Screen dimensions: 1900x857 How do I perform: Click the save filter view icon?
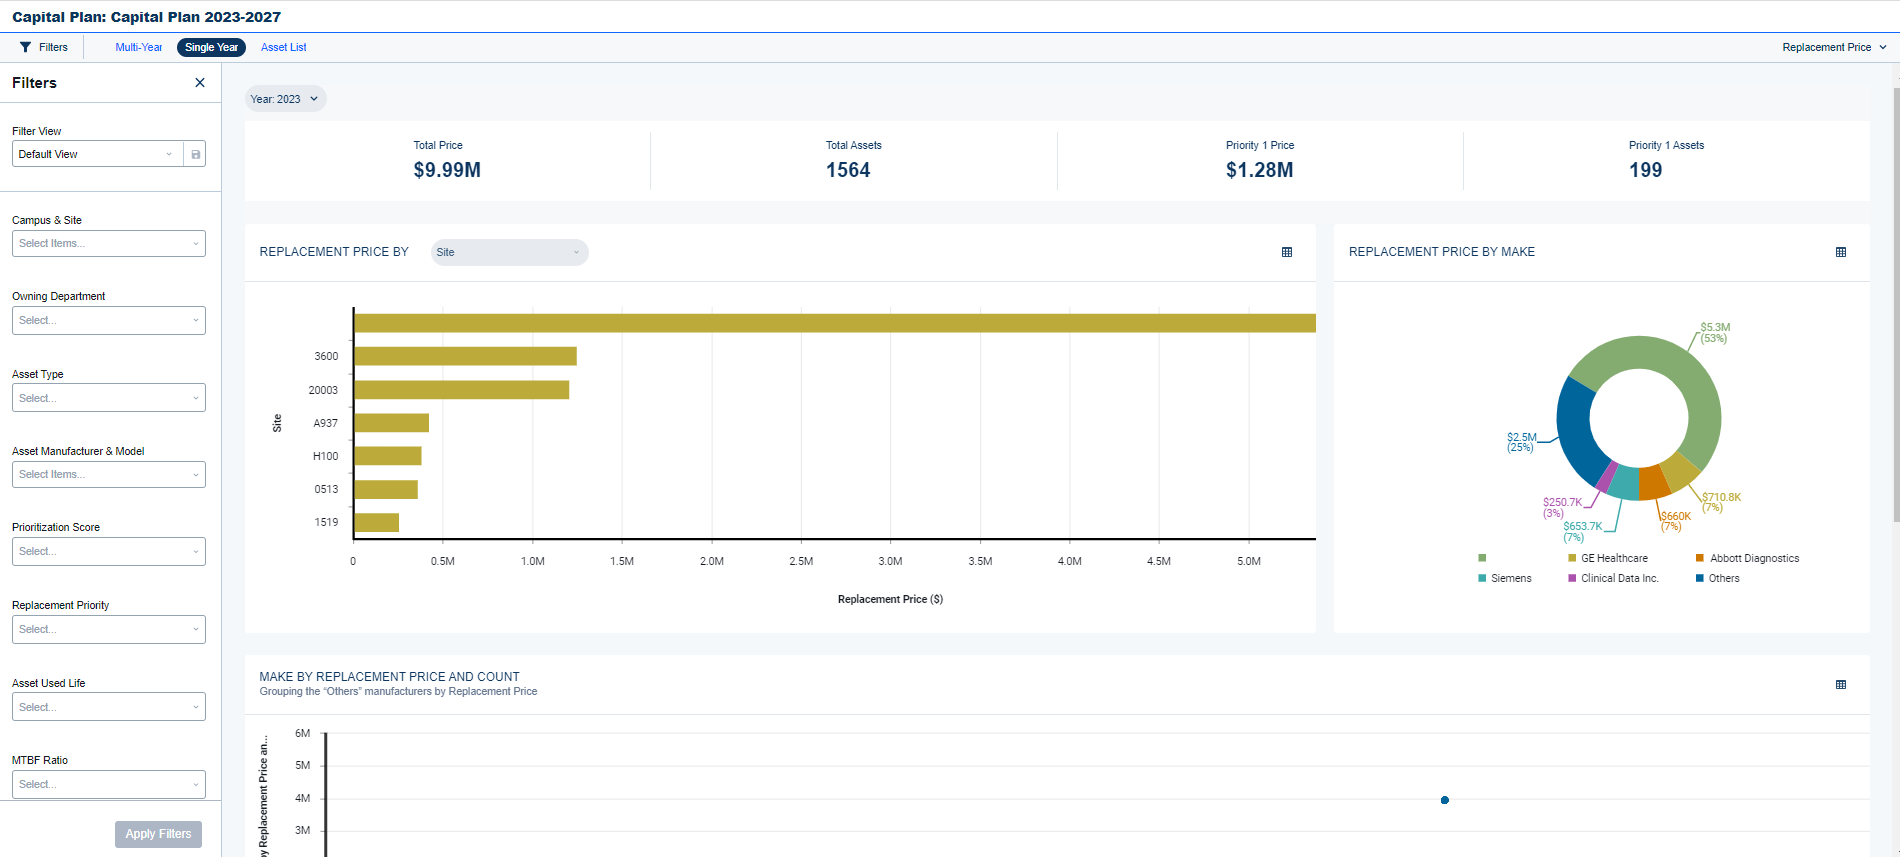(195, 154)
